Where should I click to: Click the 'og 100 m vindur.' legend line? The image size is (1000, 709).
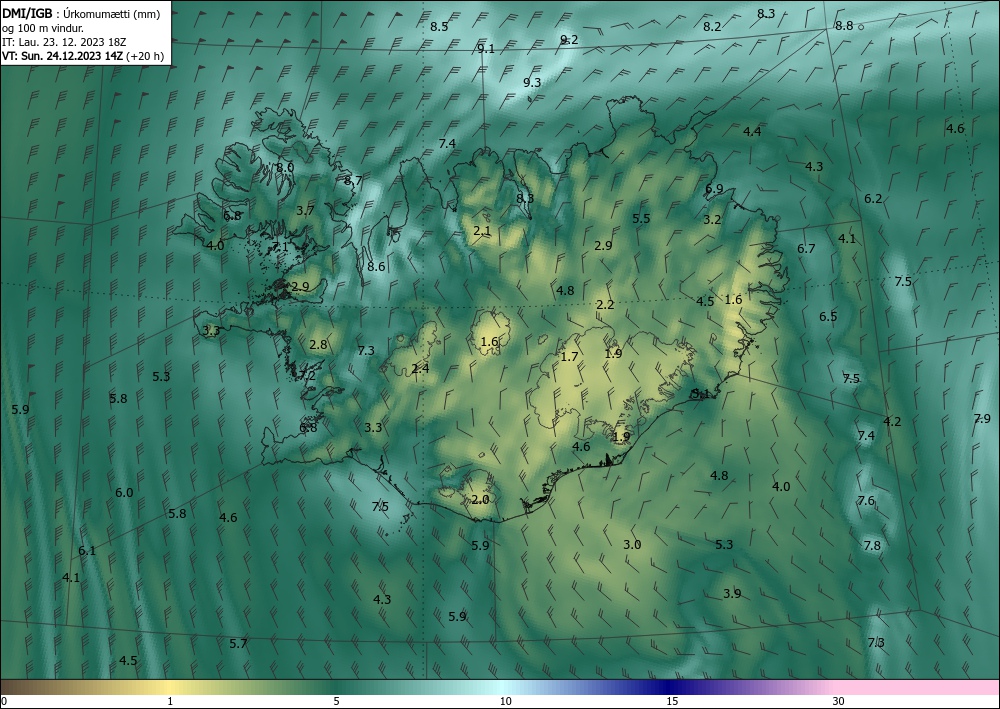pyautogui.click(x=43, y=28)
